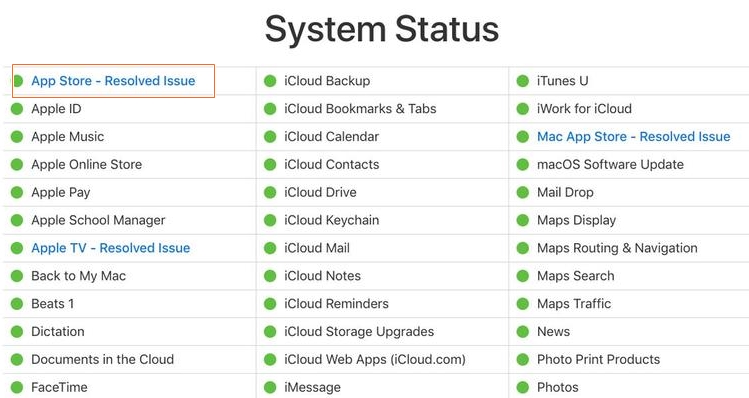Viewport: 749px width, 398px height.
Task: Open the Apple TV - Resolved Issue link
Action: click(111, 248)
